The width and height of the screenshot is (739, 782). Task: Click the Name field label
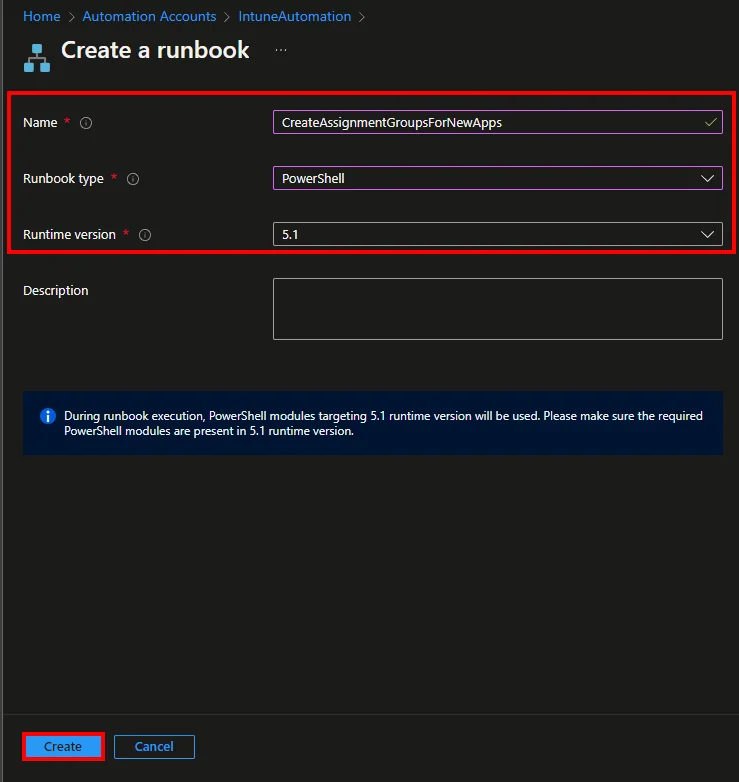click(x=40, y=123)
